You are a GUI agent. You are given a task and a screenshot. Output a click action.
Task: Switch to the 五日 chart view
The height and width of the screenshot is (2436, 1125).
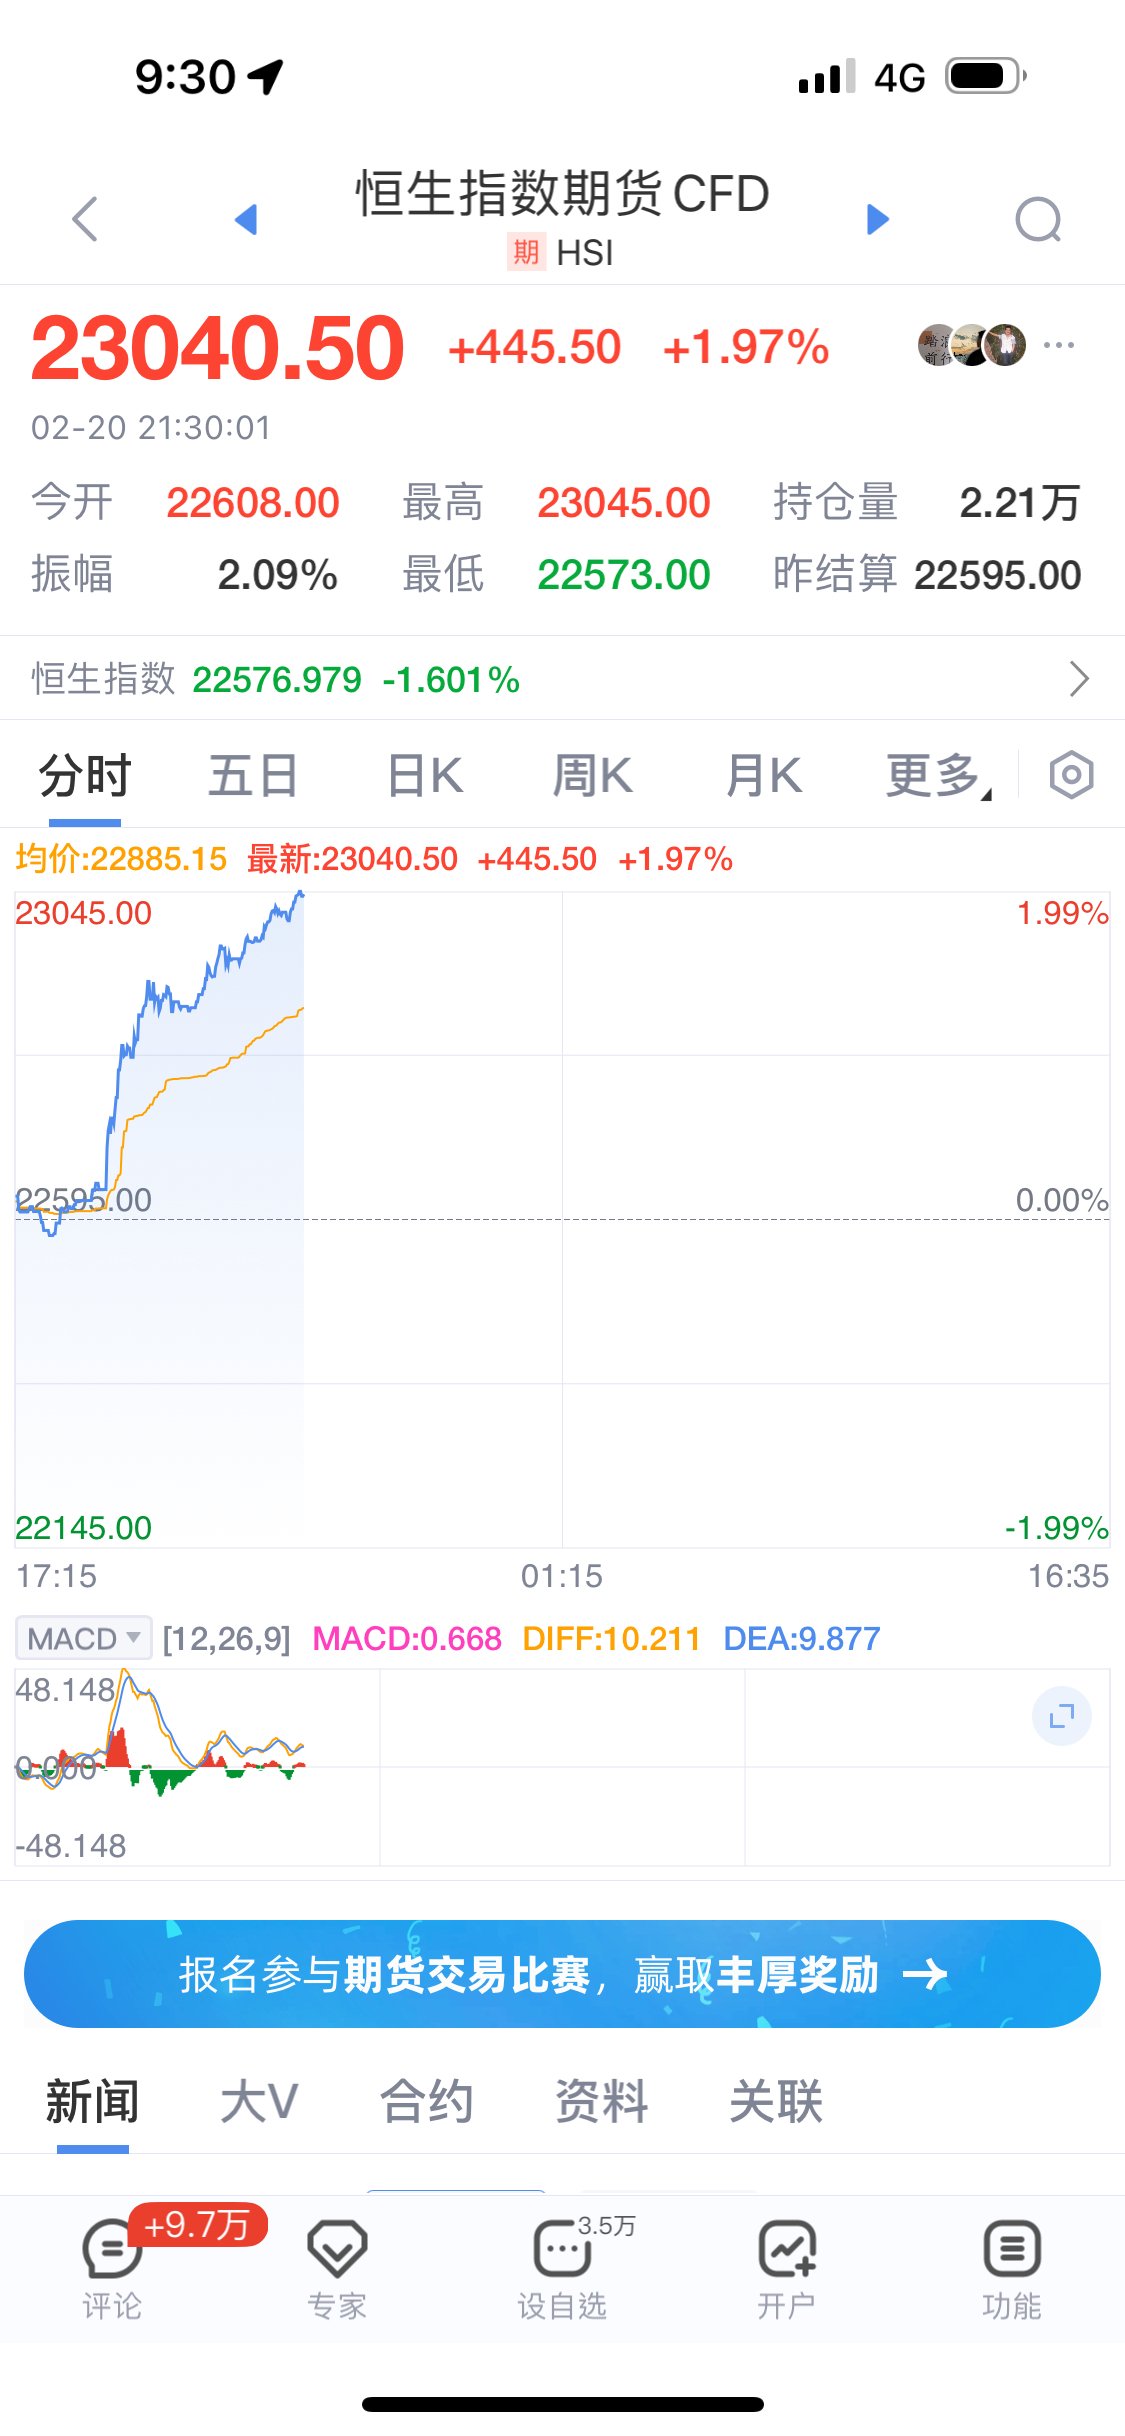[x=254, y=776]
